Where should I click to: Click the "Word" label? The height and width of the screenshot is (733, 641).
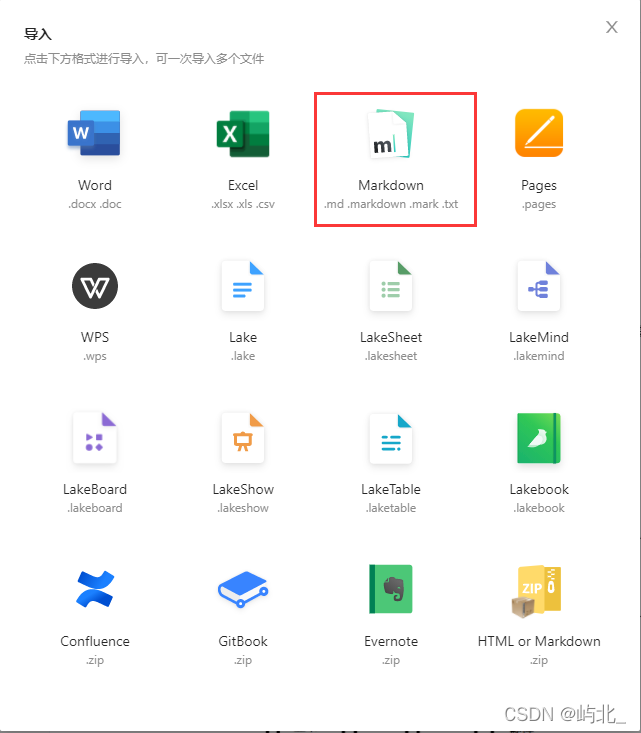pyautogui.click(x=95, y=185)
